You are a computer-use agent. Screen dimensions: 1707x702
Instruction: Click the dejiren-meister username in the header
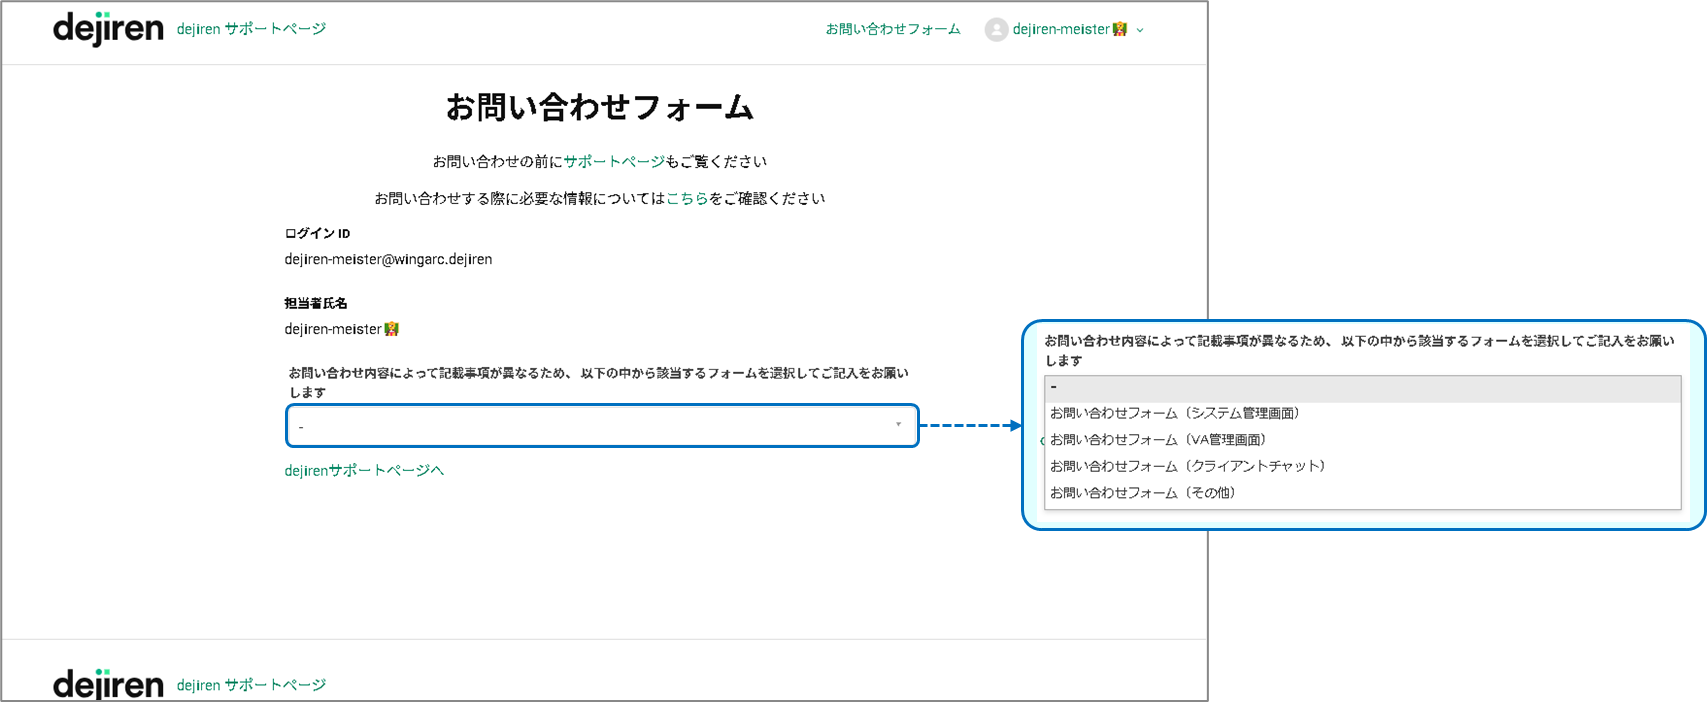pyautogui.click(x=1060, y=29)
